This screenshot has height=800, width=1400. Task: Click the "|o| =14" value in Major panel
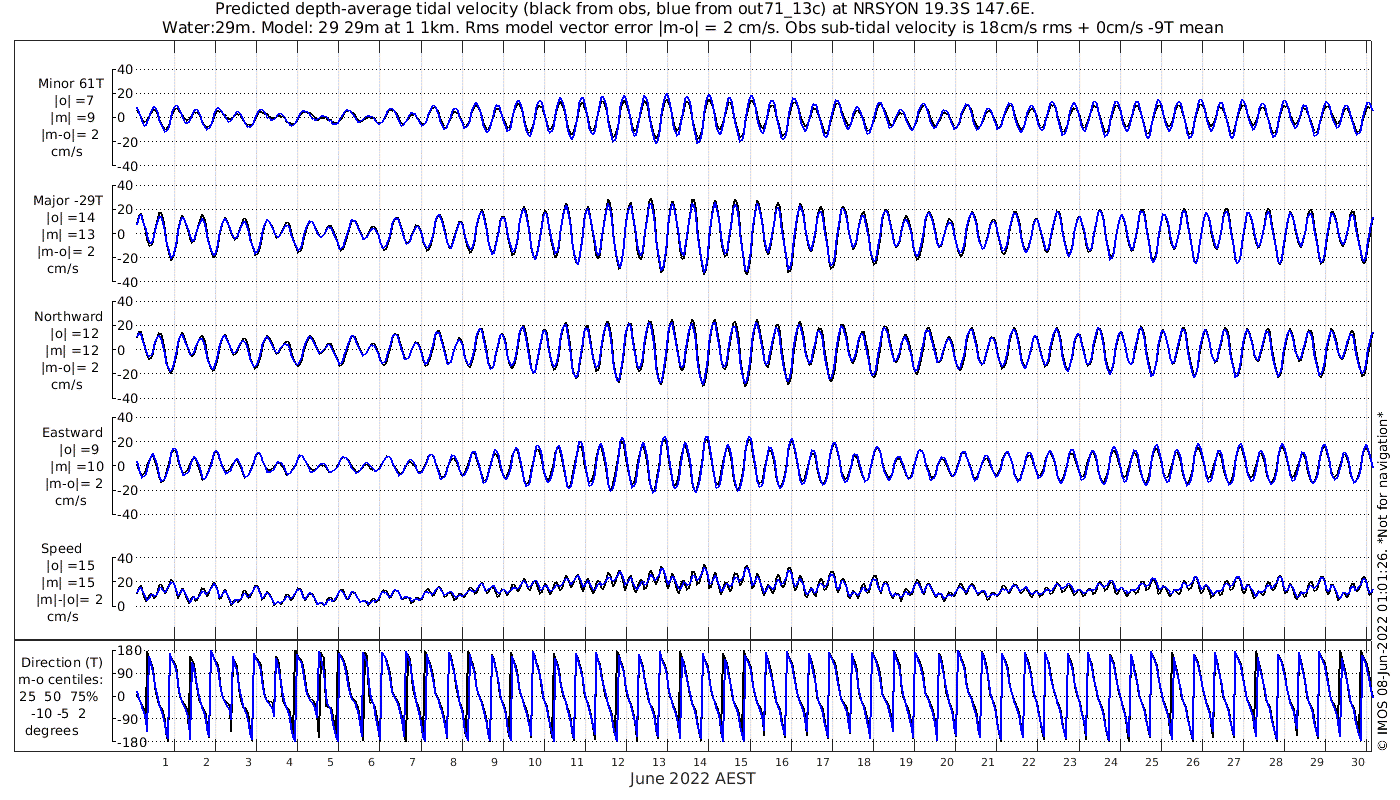70,217
